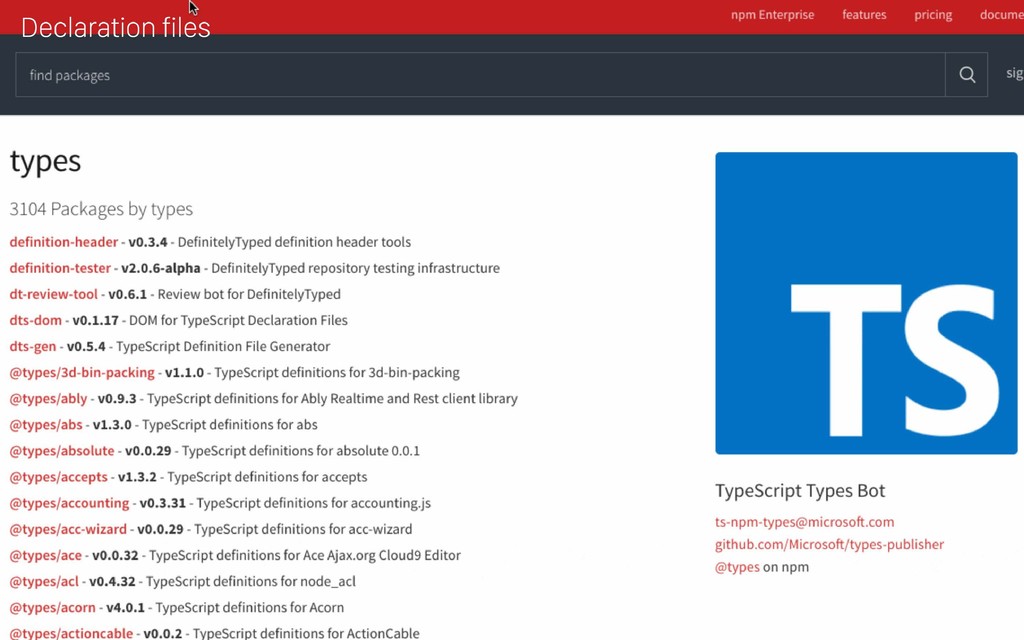This screenshot has height=640, width=1024.
Task: Open the @types/ace package link
Action: click(46, 555)
